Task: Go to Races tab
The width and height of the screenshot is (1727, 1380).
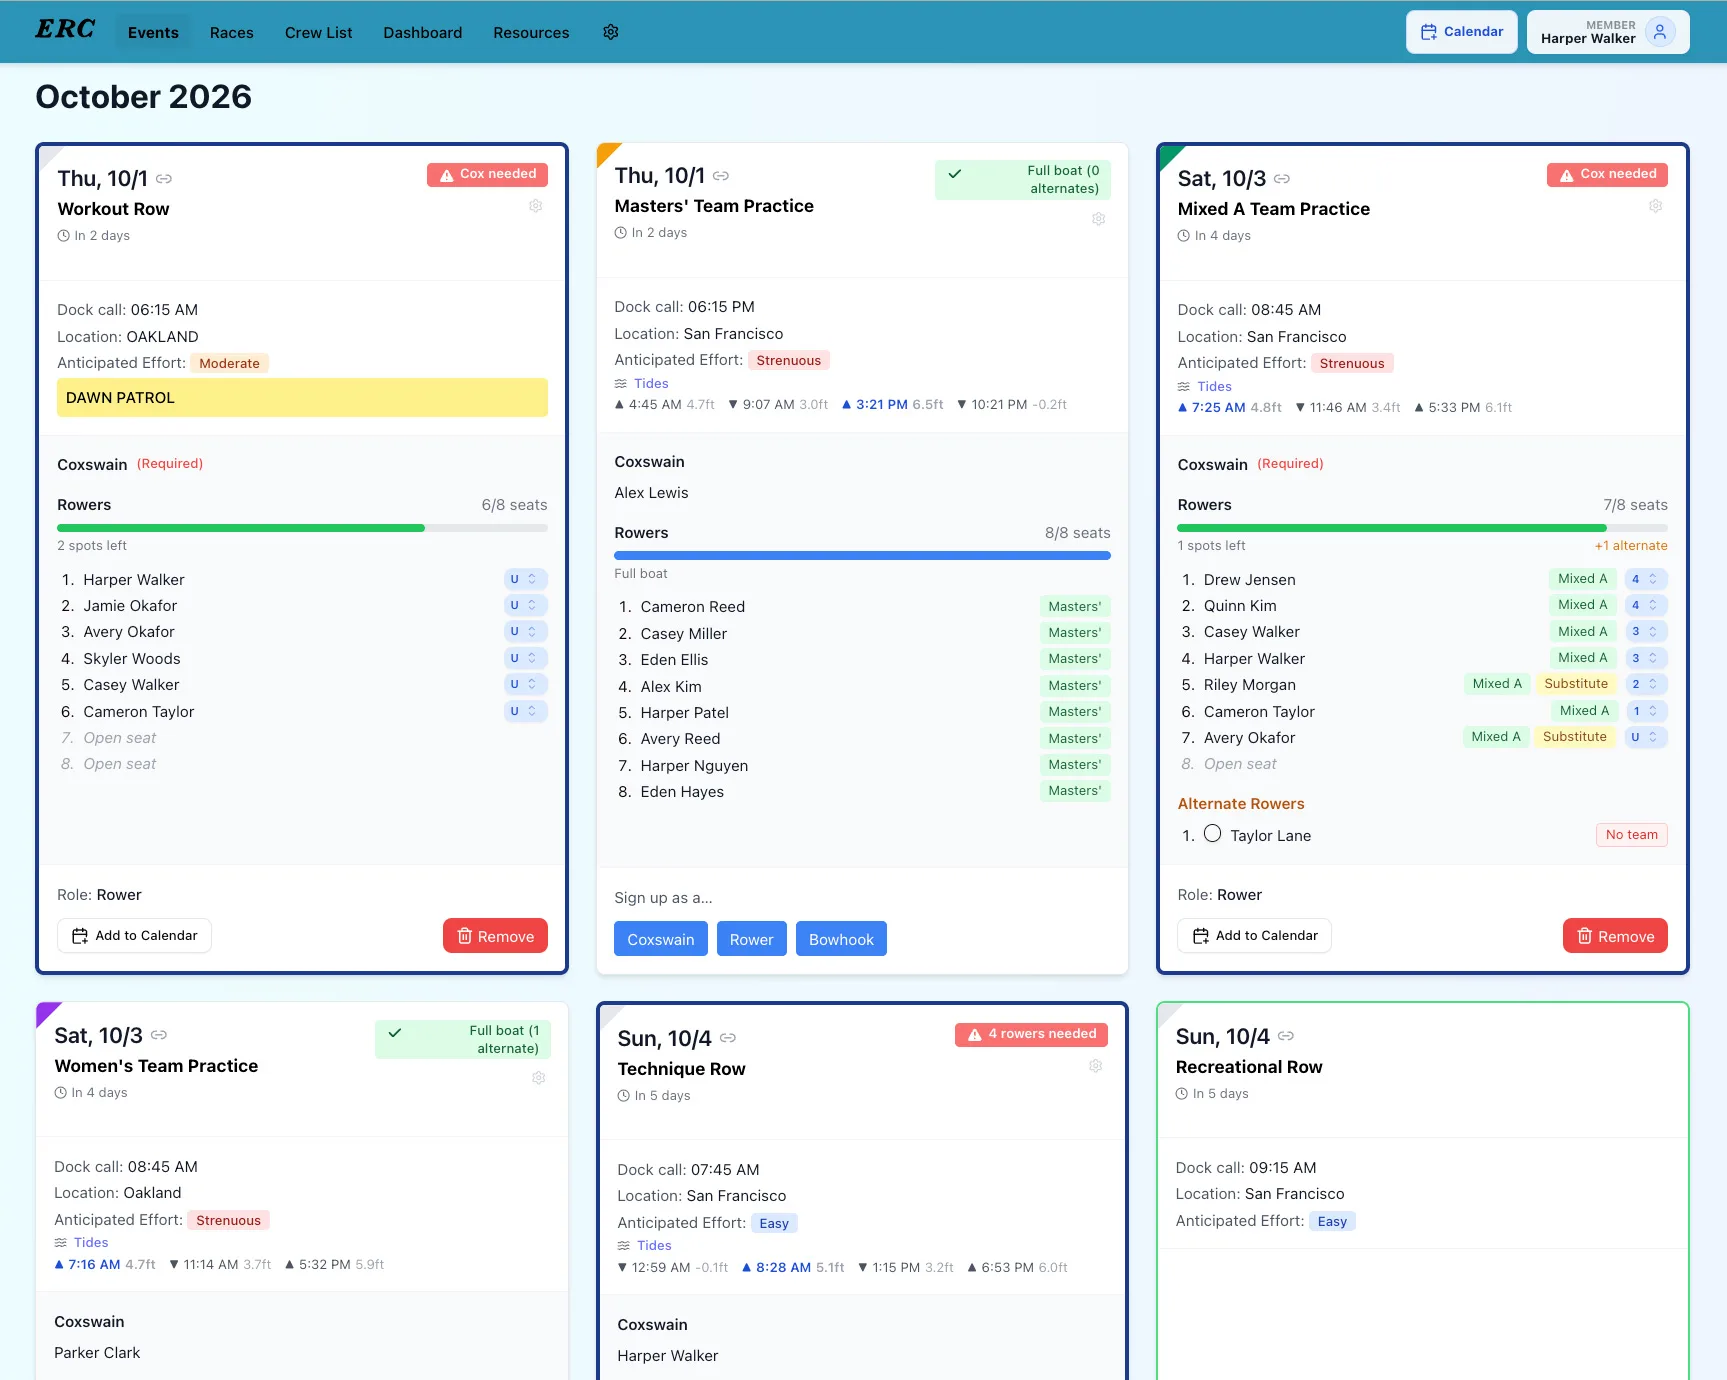Action: [232, 33]
